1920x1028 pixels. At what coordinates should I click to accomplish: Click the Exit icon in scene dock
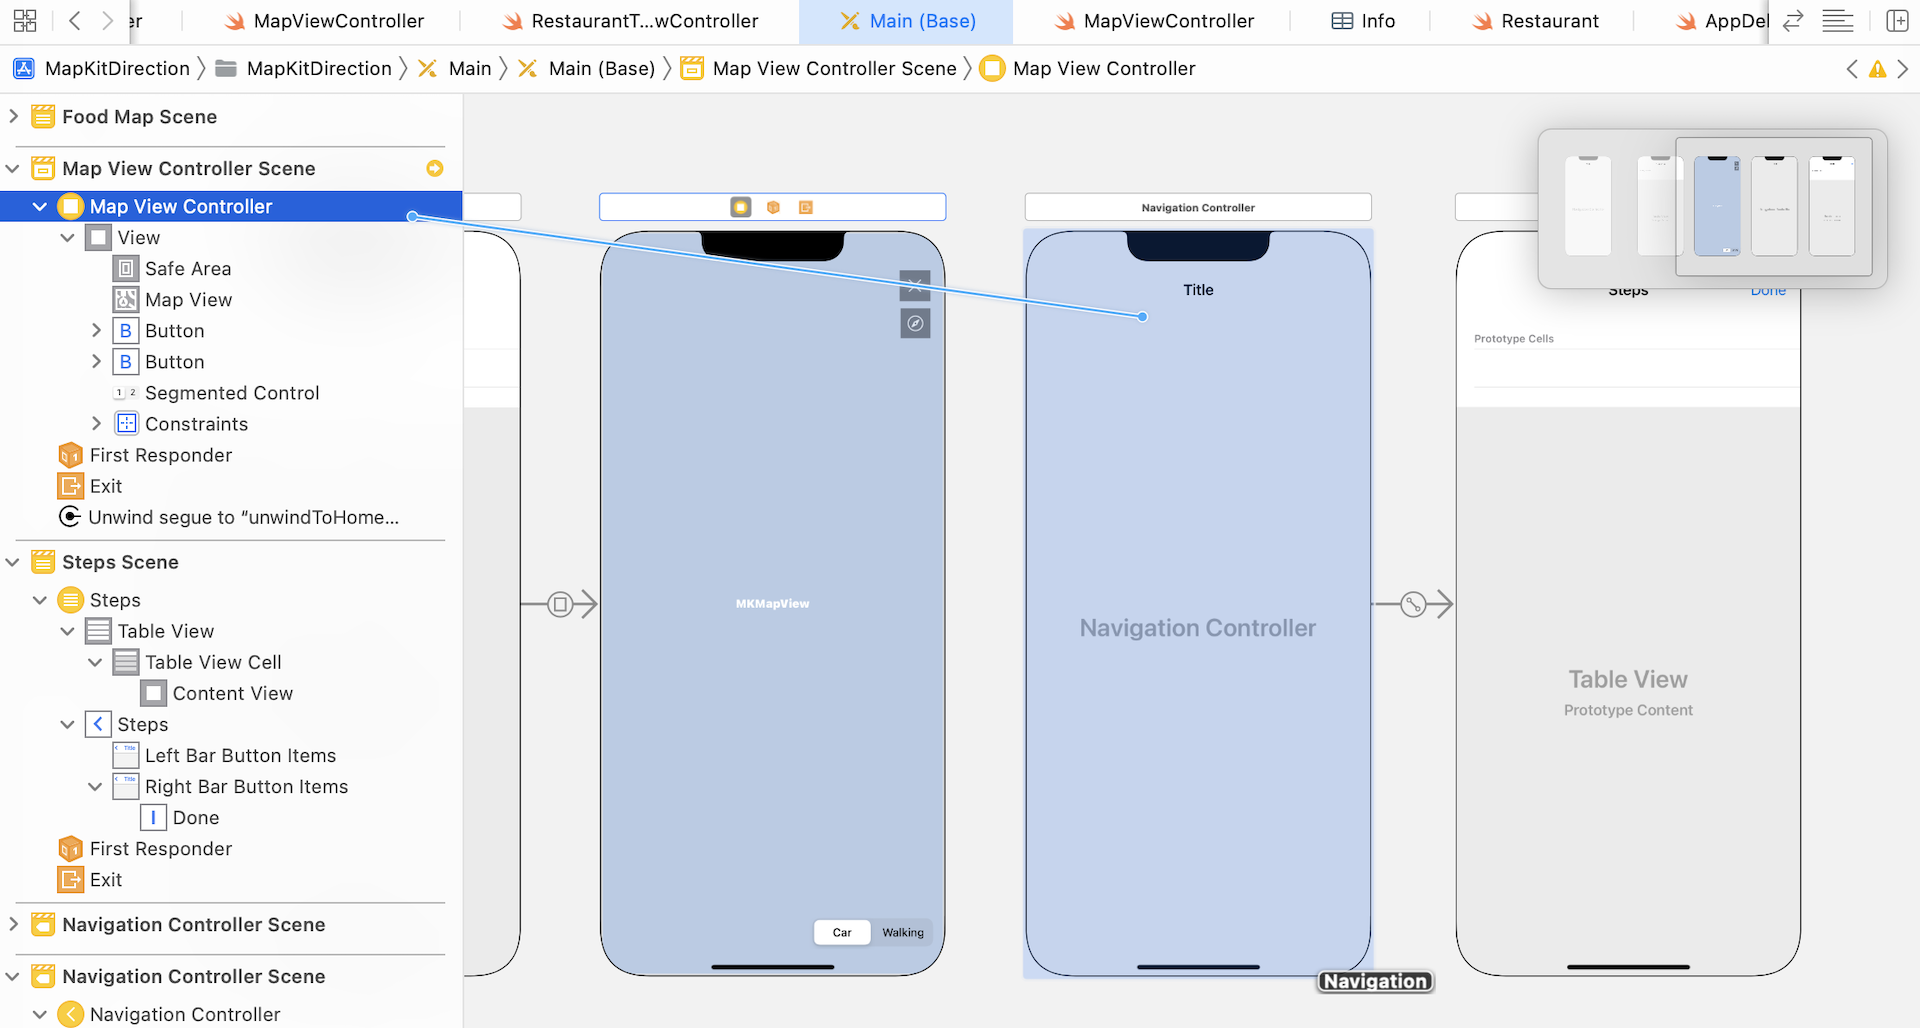[806, 207]
